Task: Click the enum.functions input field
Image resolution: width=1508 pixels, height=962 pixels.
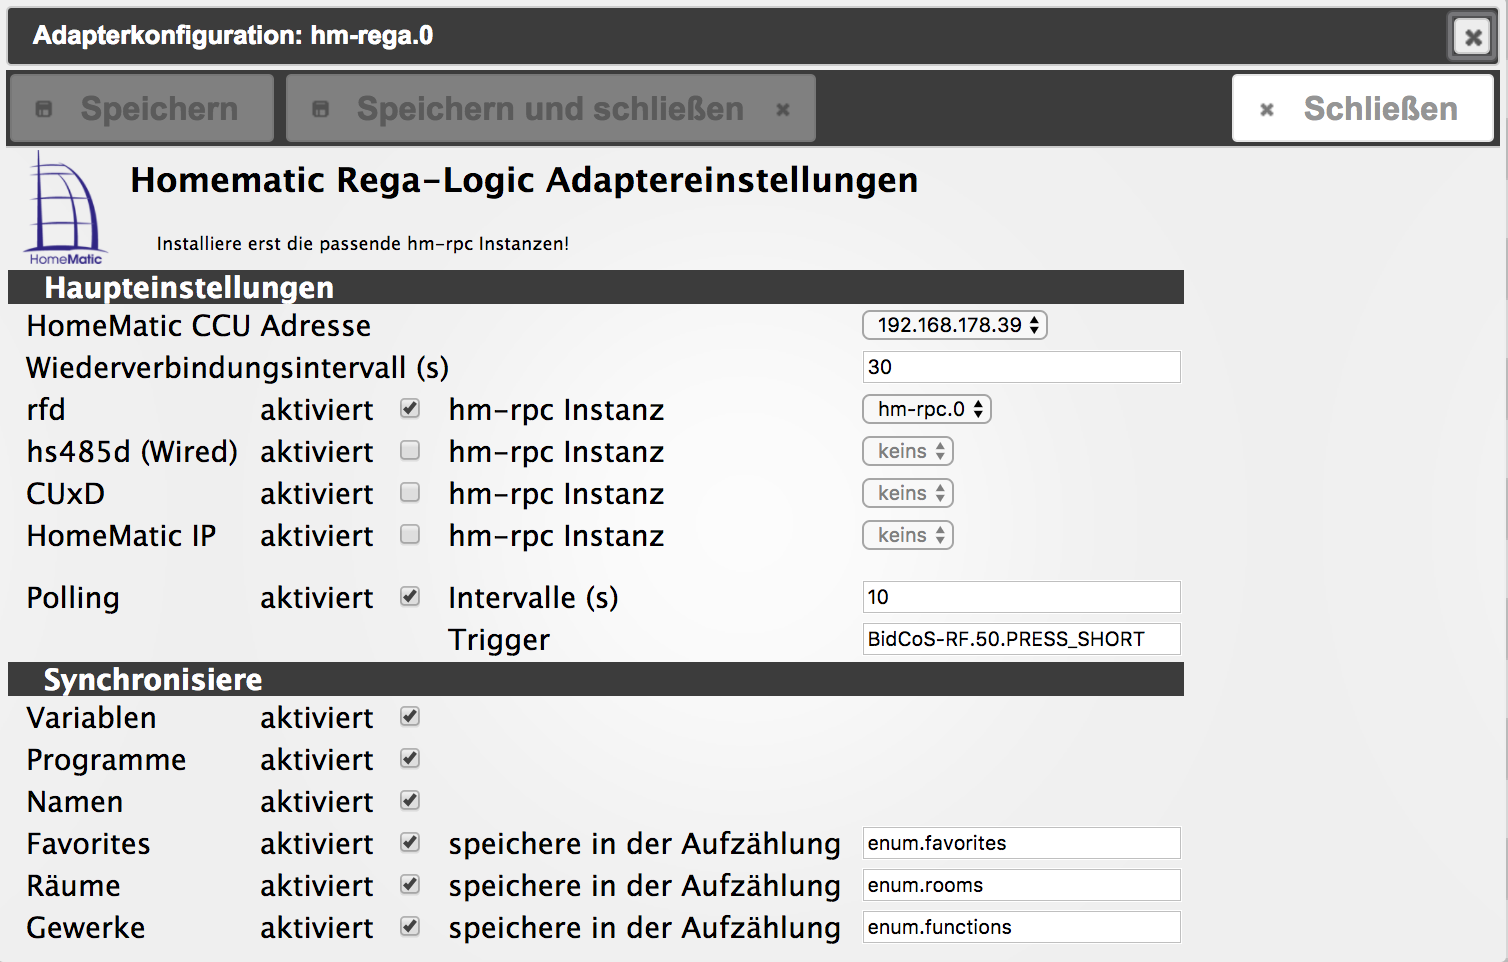Action: point(1021,927)
